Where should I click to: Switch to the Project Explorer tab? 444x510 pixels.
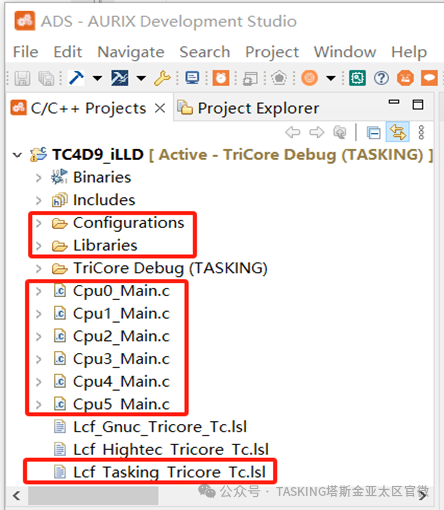[x=248, y=108]
